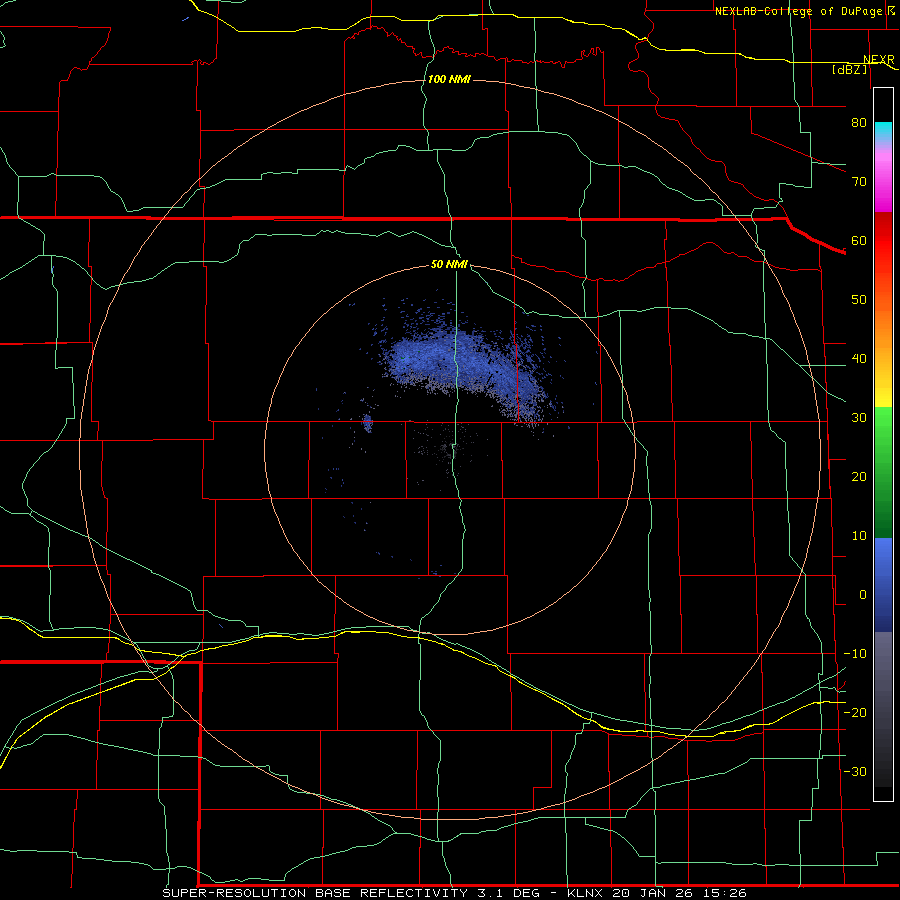Click the 10 value on the dBZ scale

[859, 536]
